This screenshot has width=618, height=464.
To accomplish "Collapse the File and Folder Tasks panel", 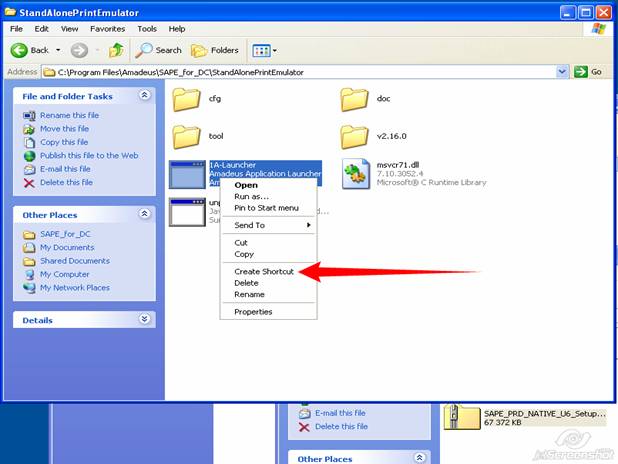I will tap(144, 95).
